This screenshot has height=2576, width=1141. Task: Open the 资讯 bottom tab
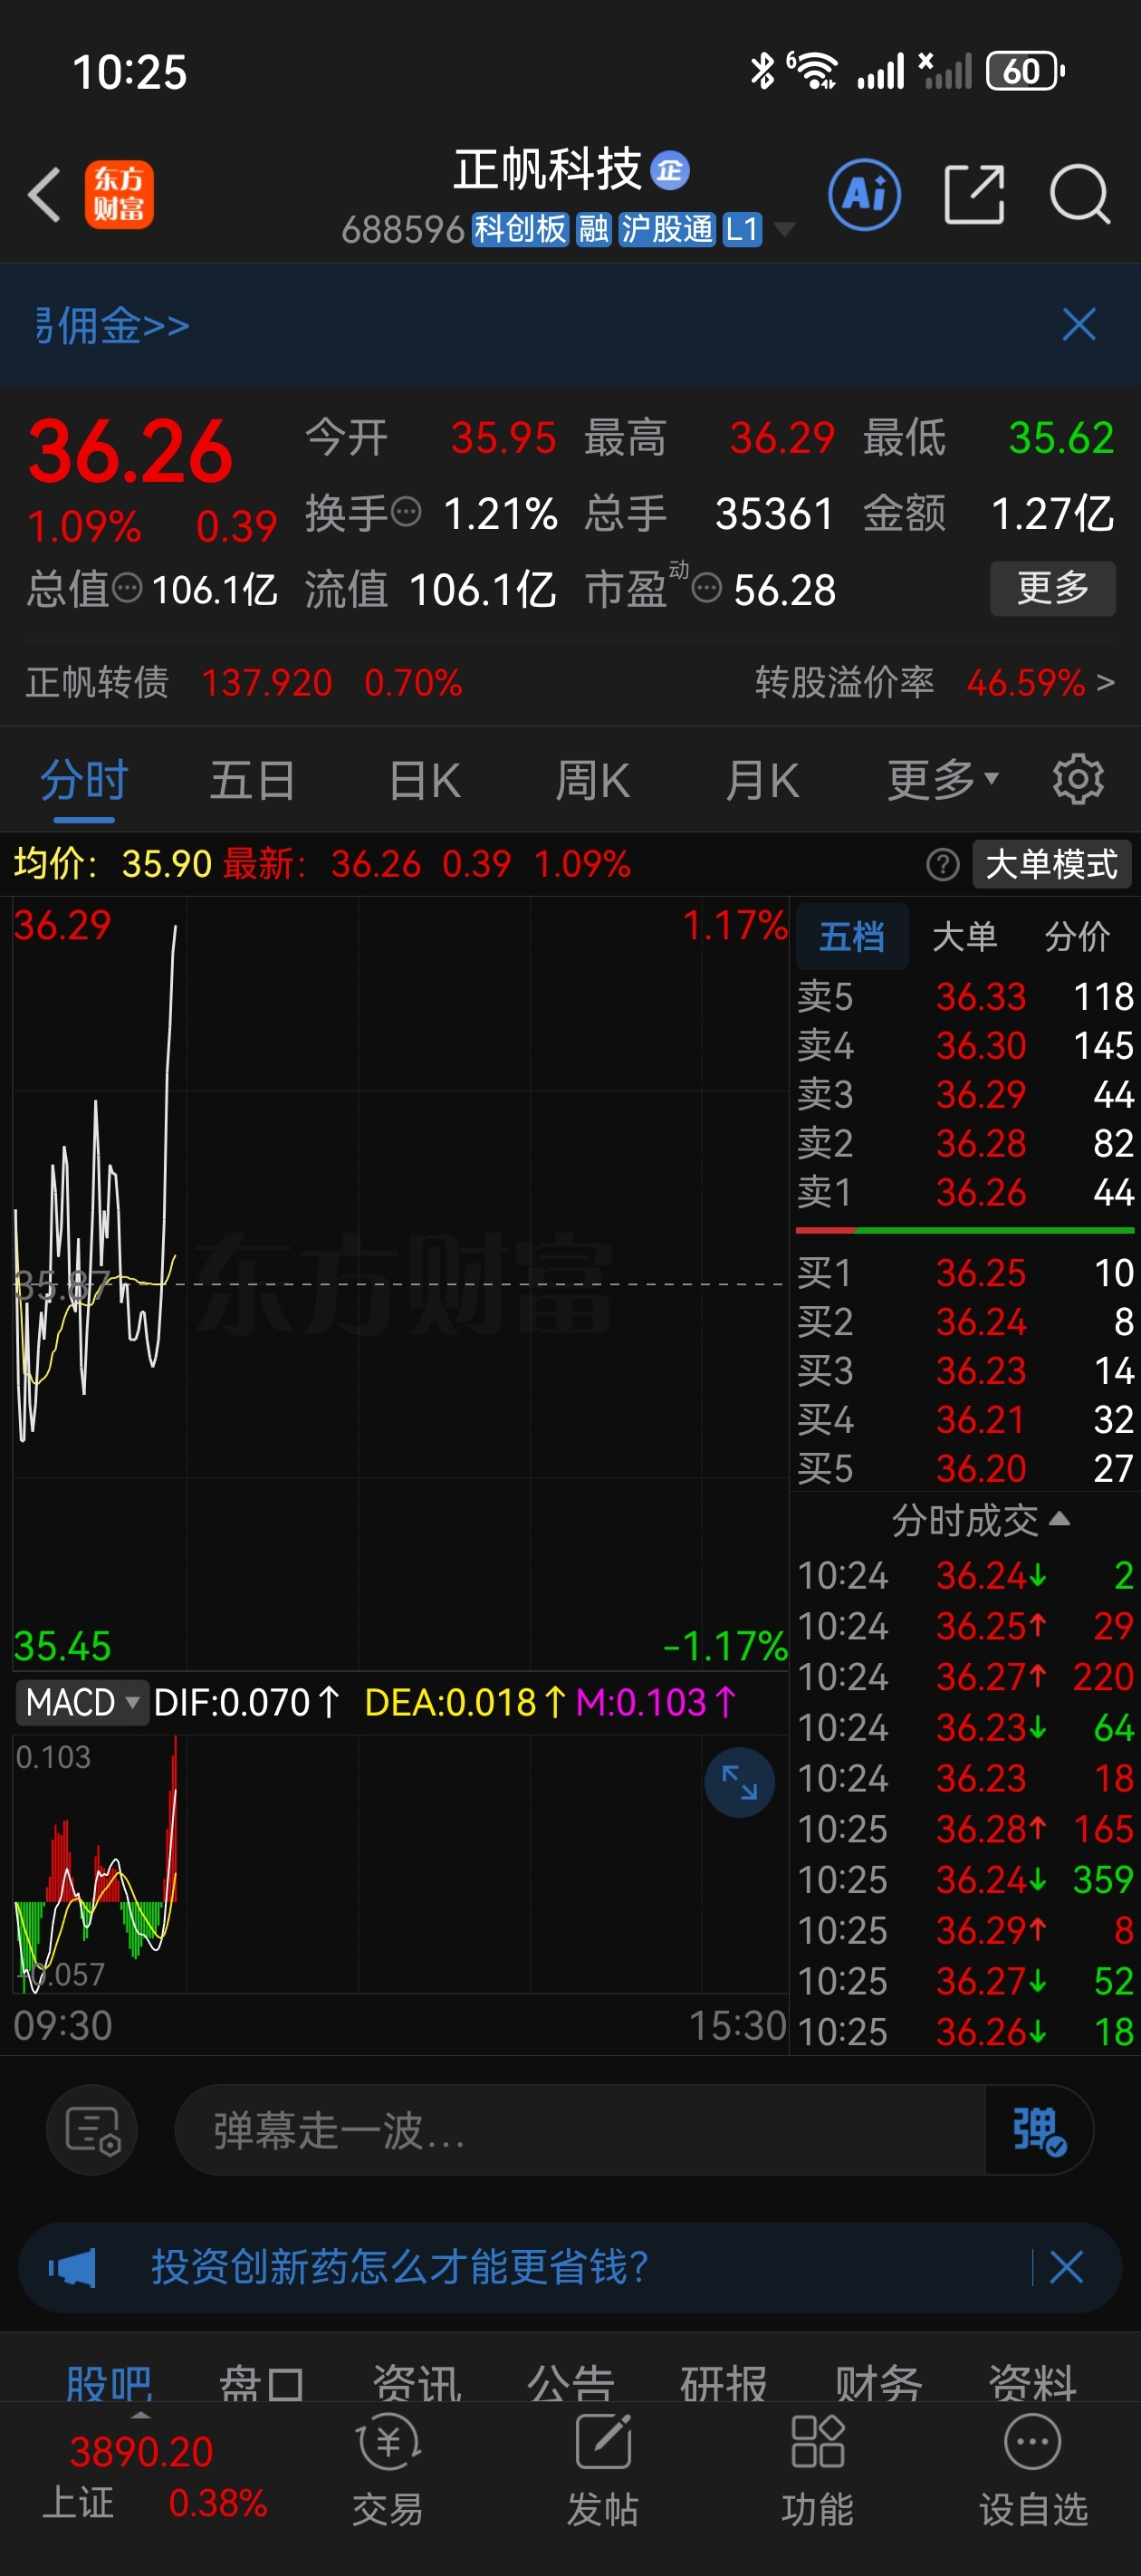pyautogui.click(x=417, y=2382)
